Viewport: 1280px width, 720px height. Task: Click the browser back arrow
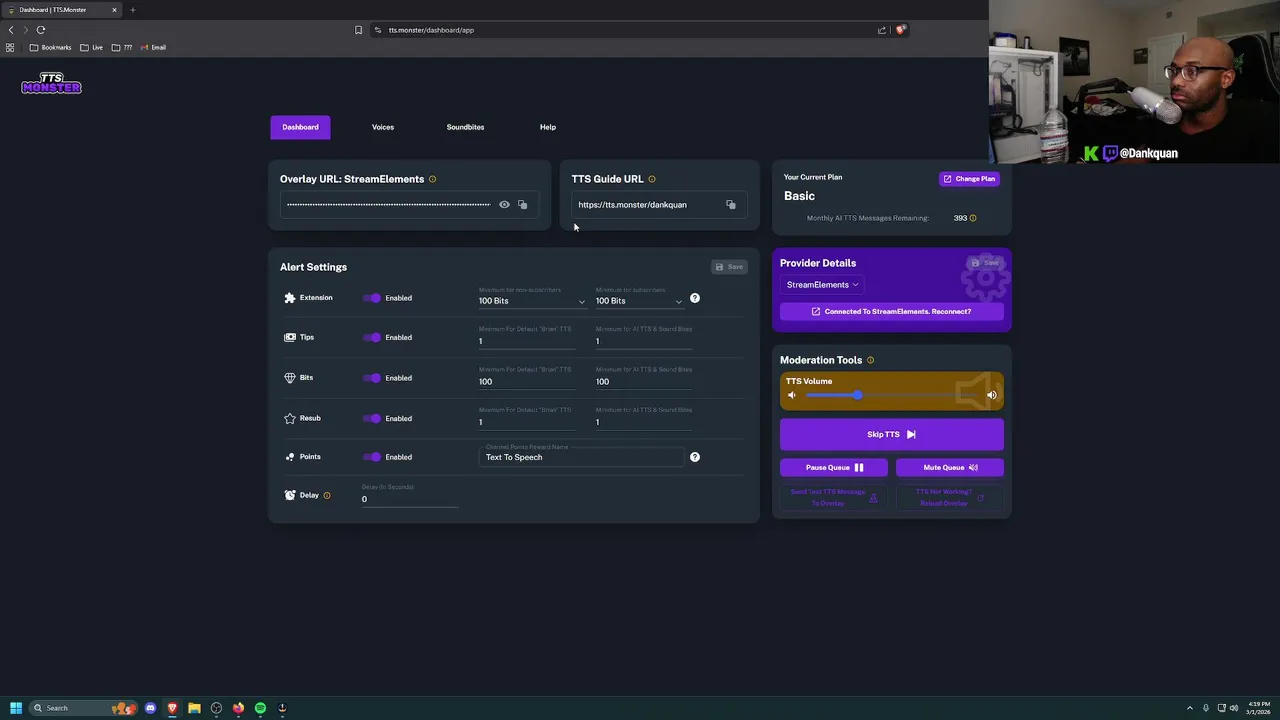pyautogui.click(x=11, y=30)
